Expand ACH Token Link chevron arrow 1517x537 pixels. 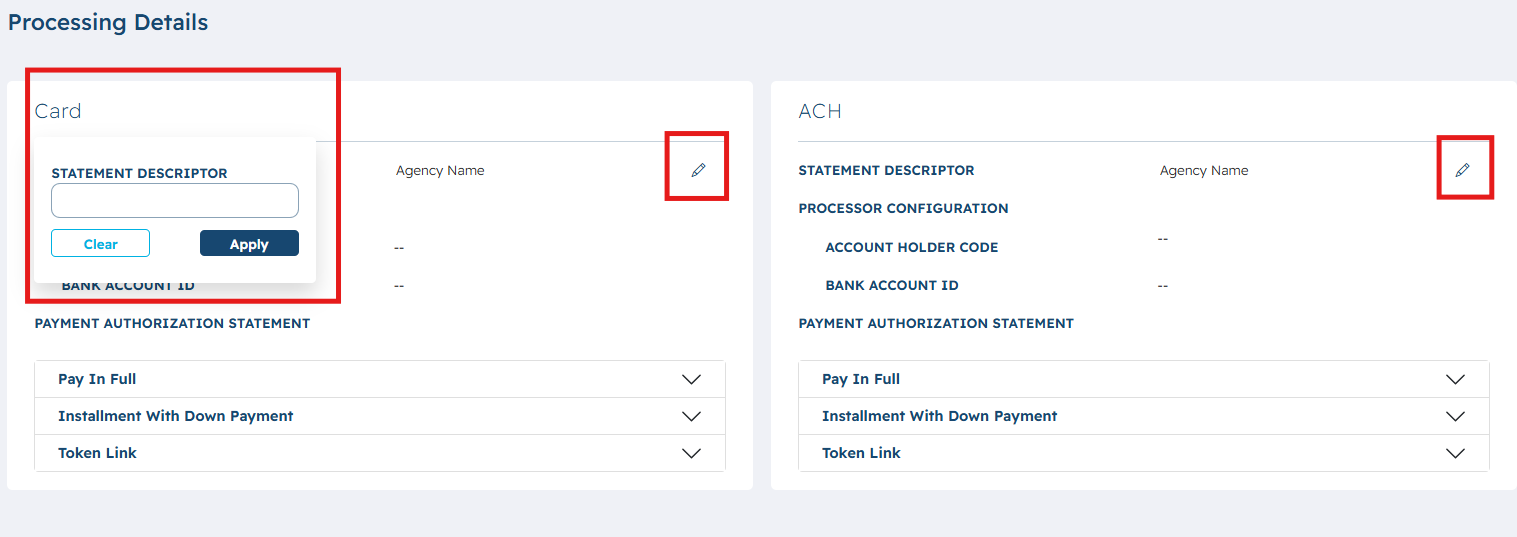pos(1455,453)
